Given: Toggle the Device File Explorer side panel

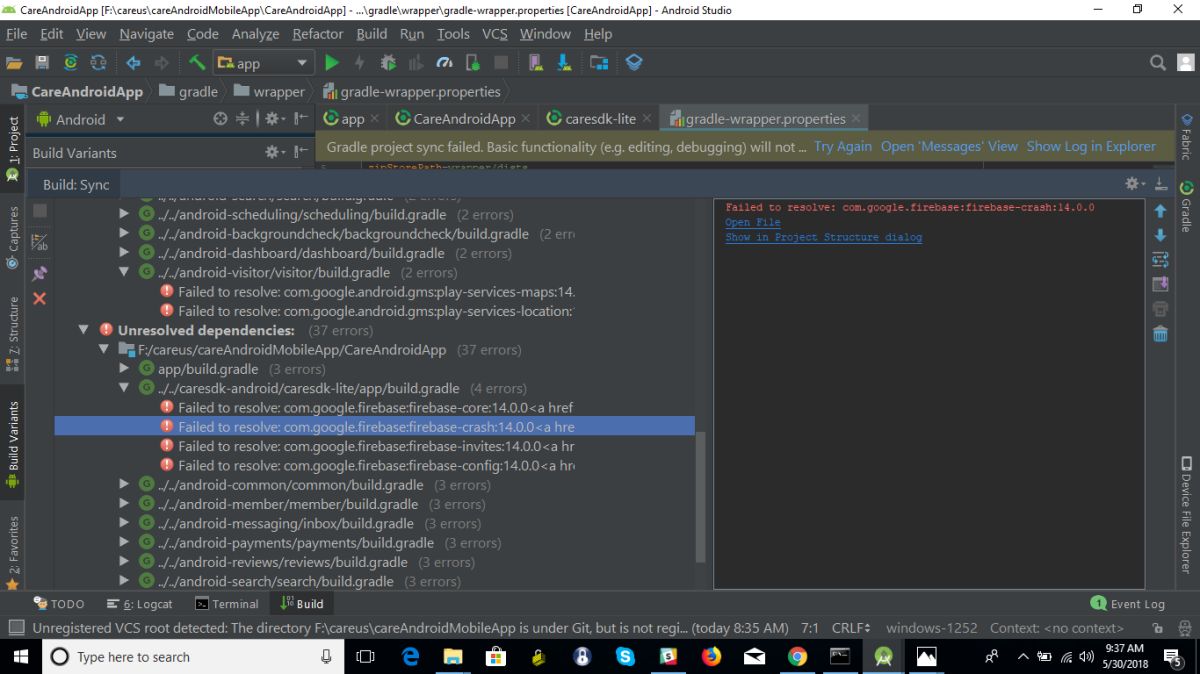Looking at the screenshot, I should 1186,514.
